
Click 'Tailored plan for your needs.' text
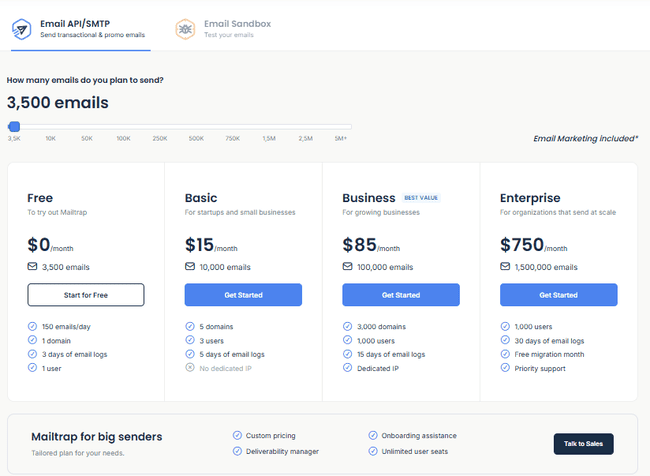(x=78, y=453)
